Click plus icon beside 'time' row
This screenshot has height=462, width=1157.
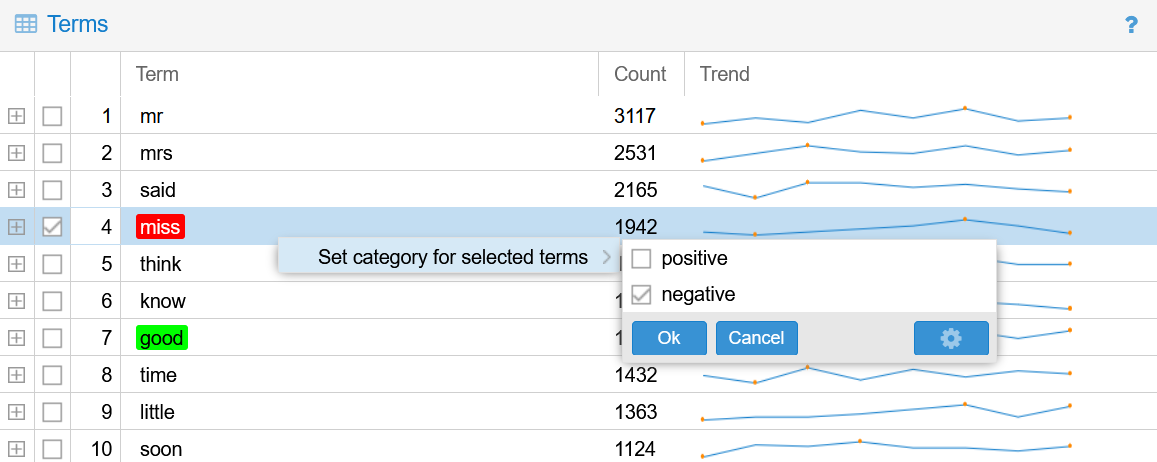[x=16, y=375]
